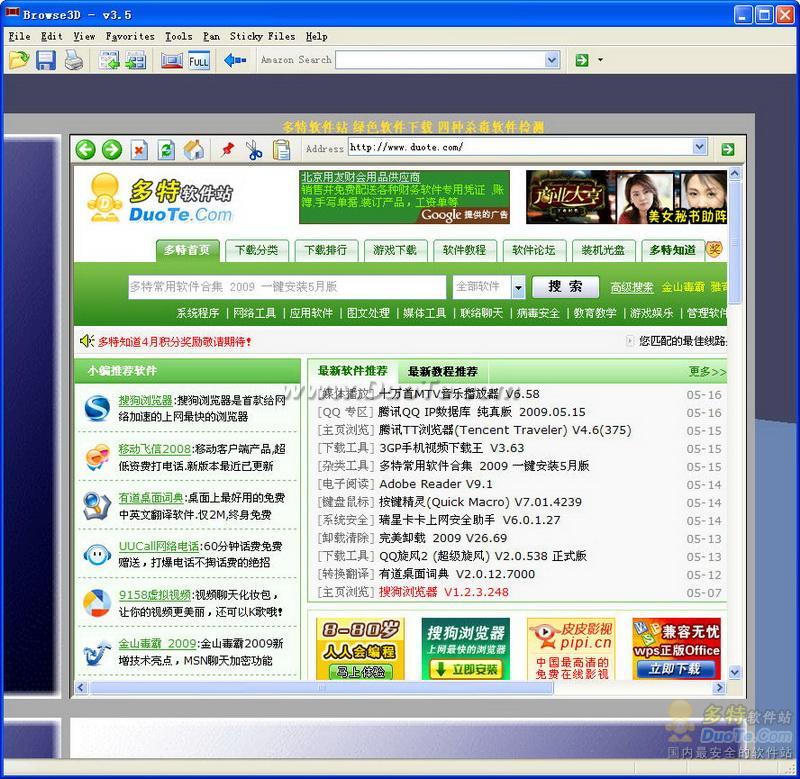Expand the address bar URL dropdown
Image resolution: width=800 pixels, height=779 pixels.
click(699, 147)
